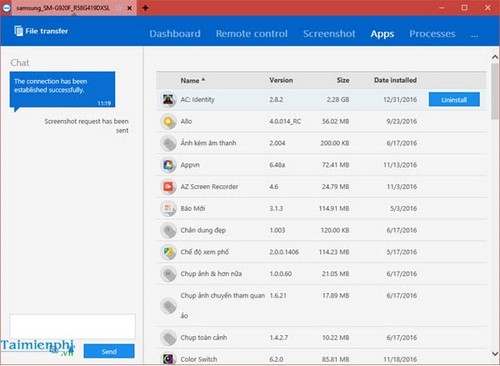This screenshot has width=500, height=366.
Task: Go to the Processes tab
Action: coord(432,34)
